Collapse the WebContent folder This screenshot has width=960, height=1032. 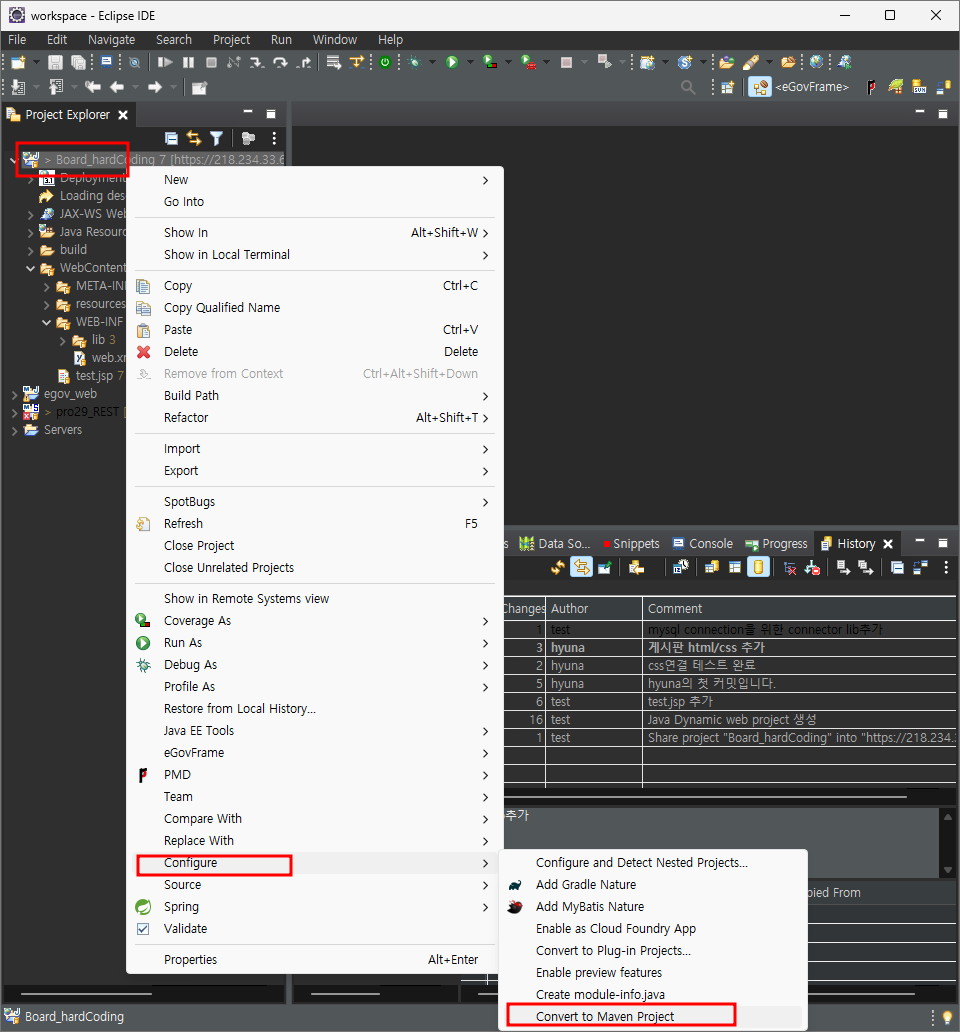pos(30,268)
